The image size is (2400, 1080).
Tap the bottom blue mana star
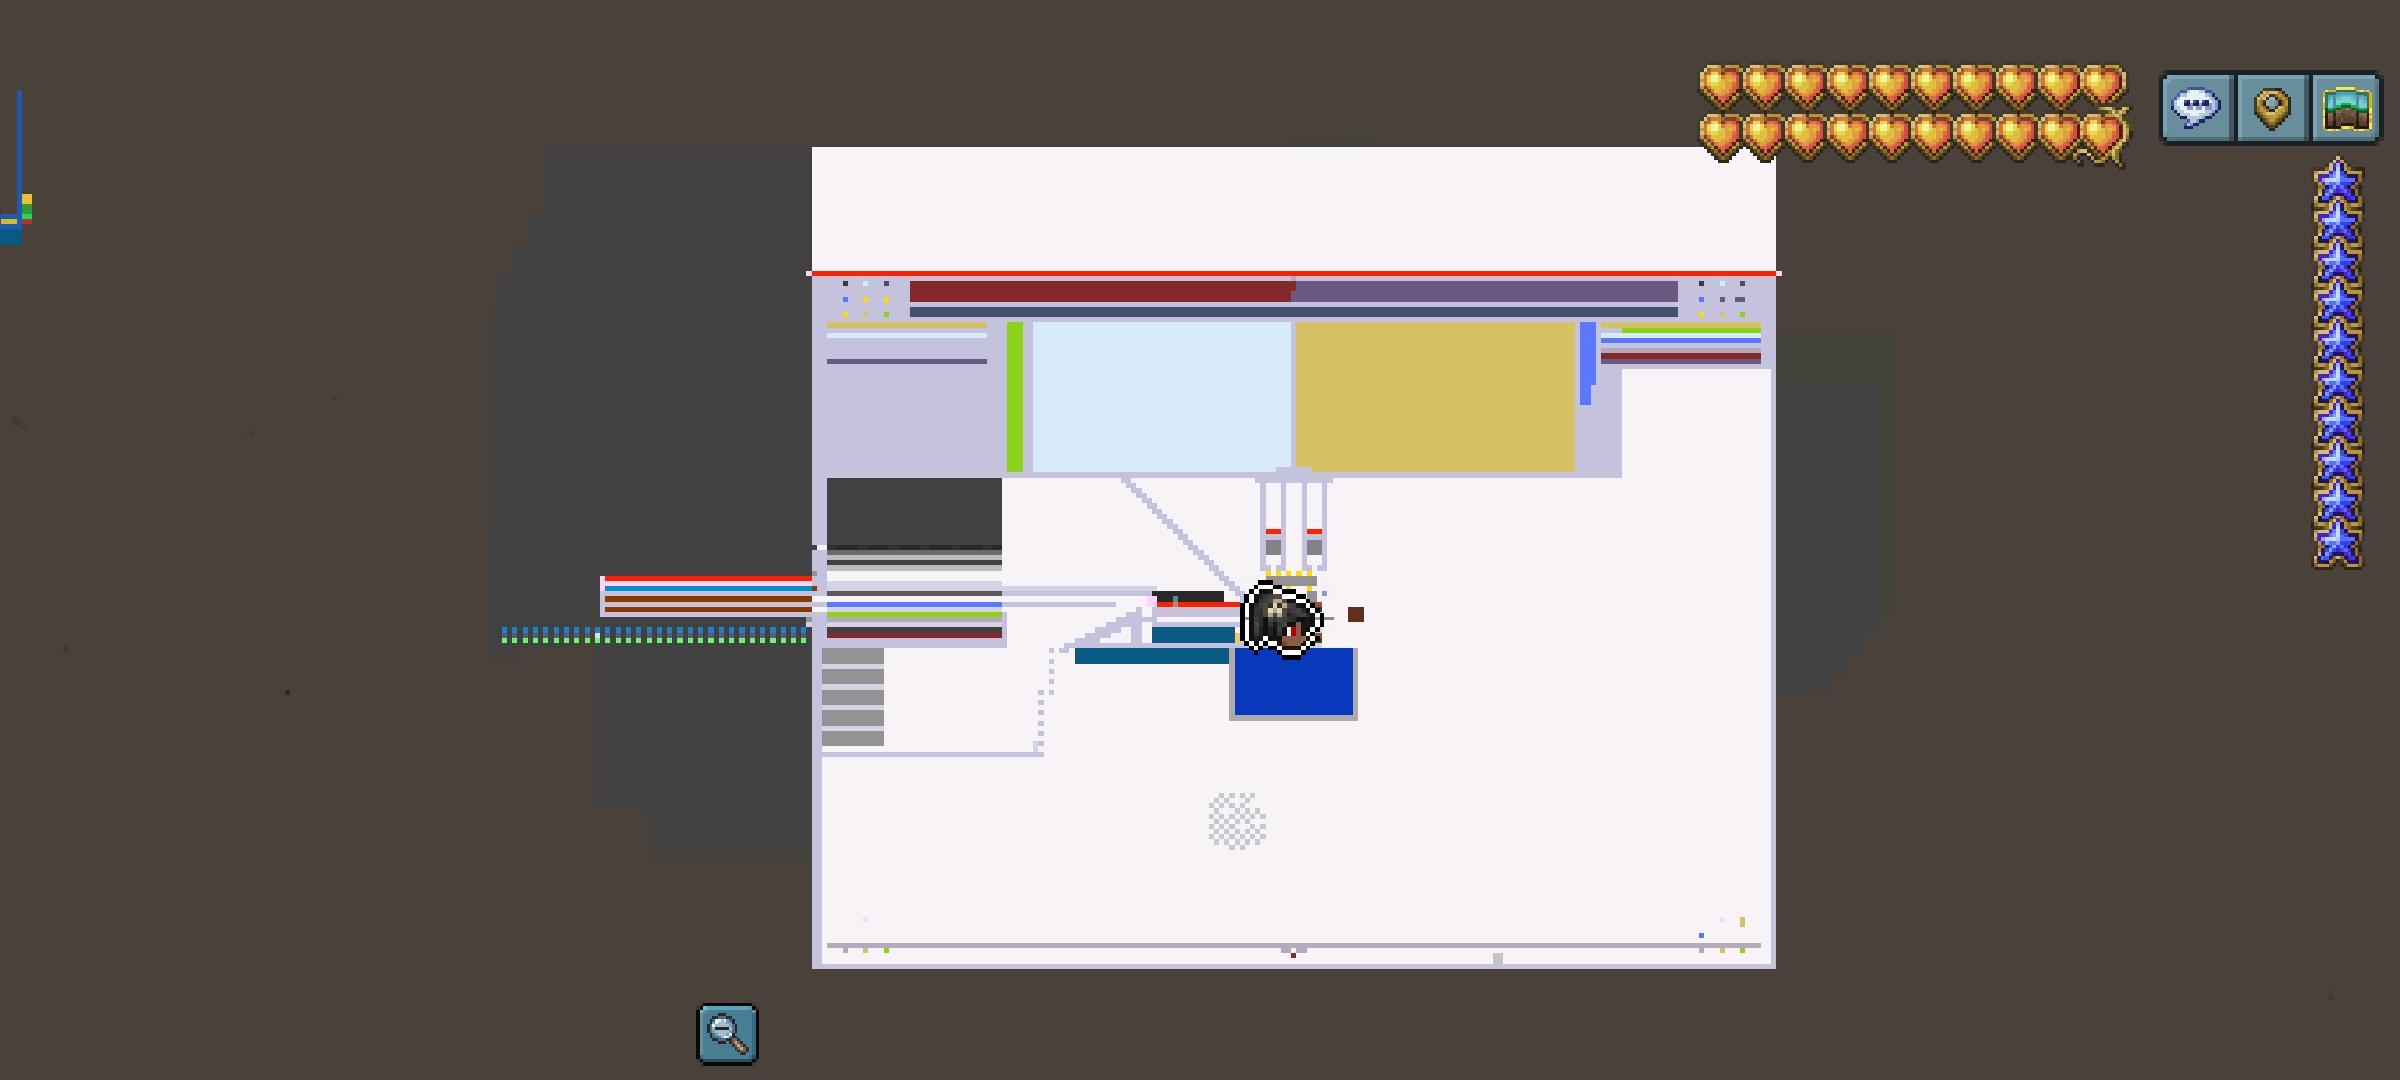point(2338,542)
